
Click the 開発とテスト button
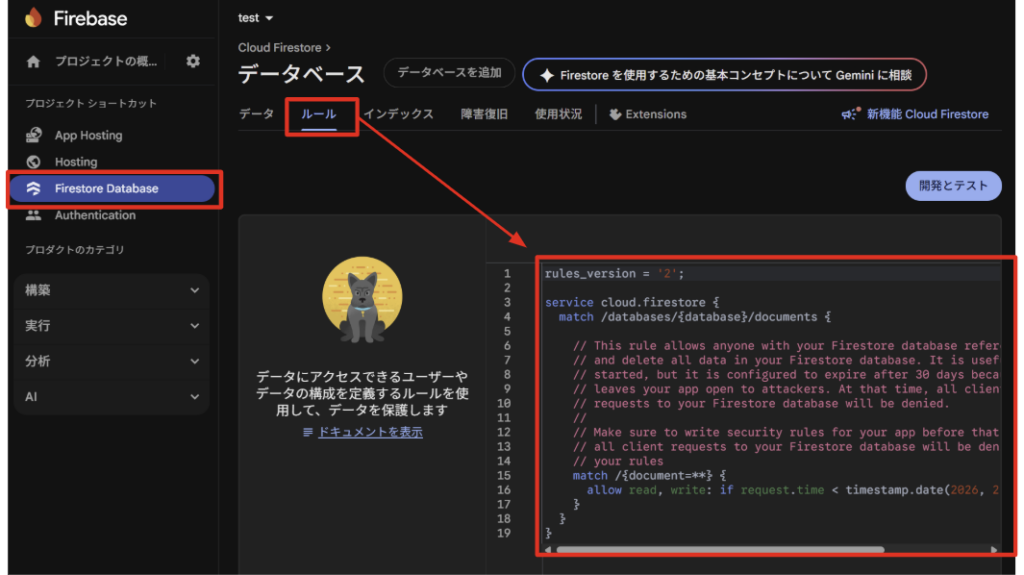[953, 185]
